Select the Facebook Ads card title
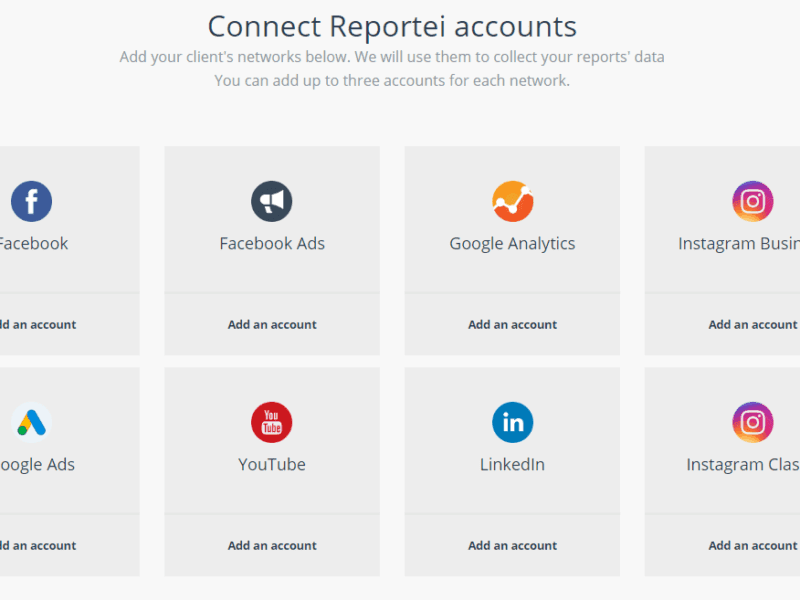Screen dimensions: 800x600 (x=272, y=243)
